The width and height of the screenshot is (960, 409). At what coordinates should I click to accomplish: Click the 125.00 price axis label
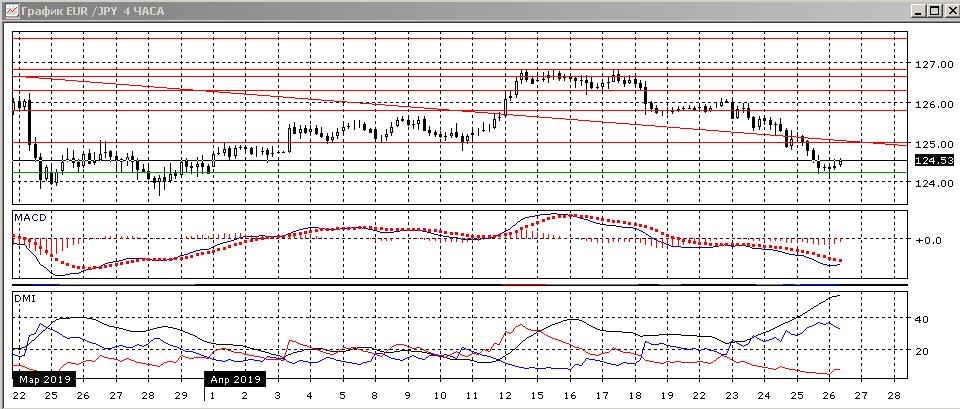[x=935, y=144]
